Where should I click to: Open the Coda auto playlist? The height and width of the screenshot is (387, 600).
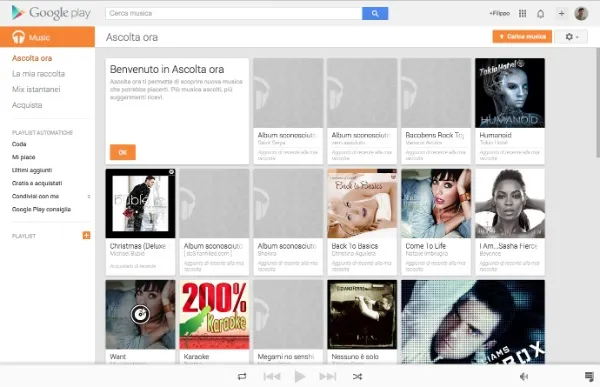coord(19,144)
